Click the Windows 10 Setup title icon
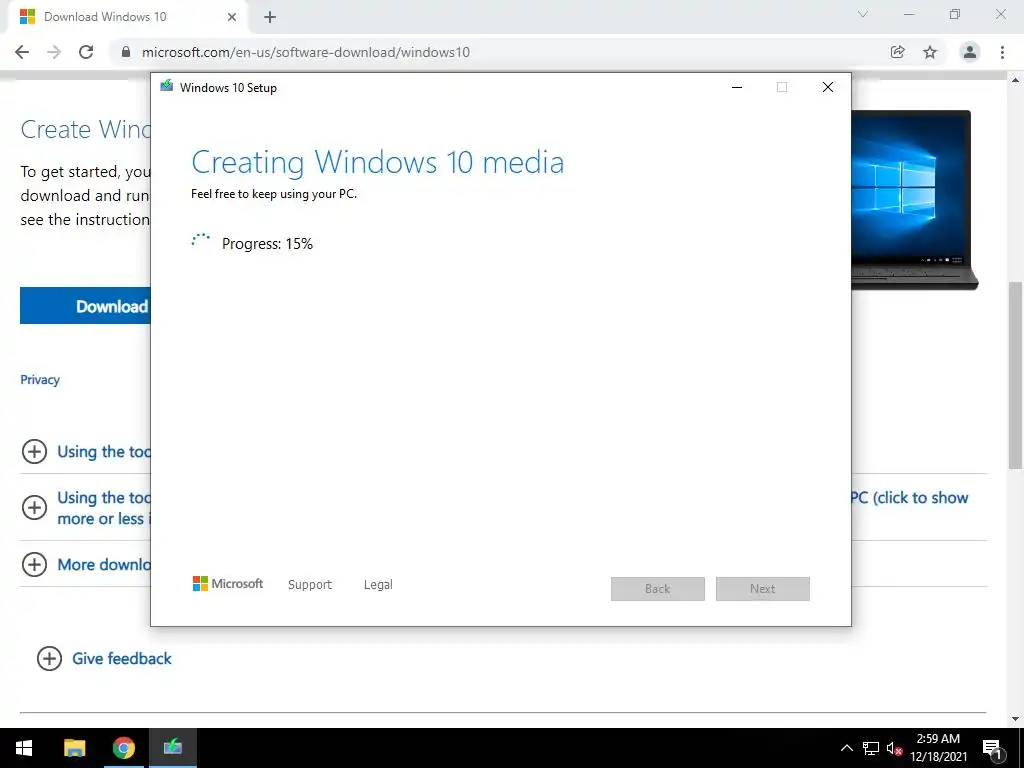The height and width of the screenshot is (768, 1024). tap(167, 86)
